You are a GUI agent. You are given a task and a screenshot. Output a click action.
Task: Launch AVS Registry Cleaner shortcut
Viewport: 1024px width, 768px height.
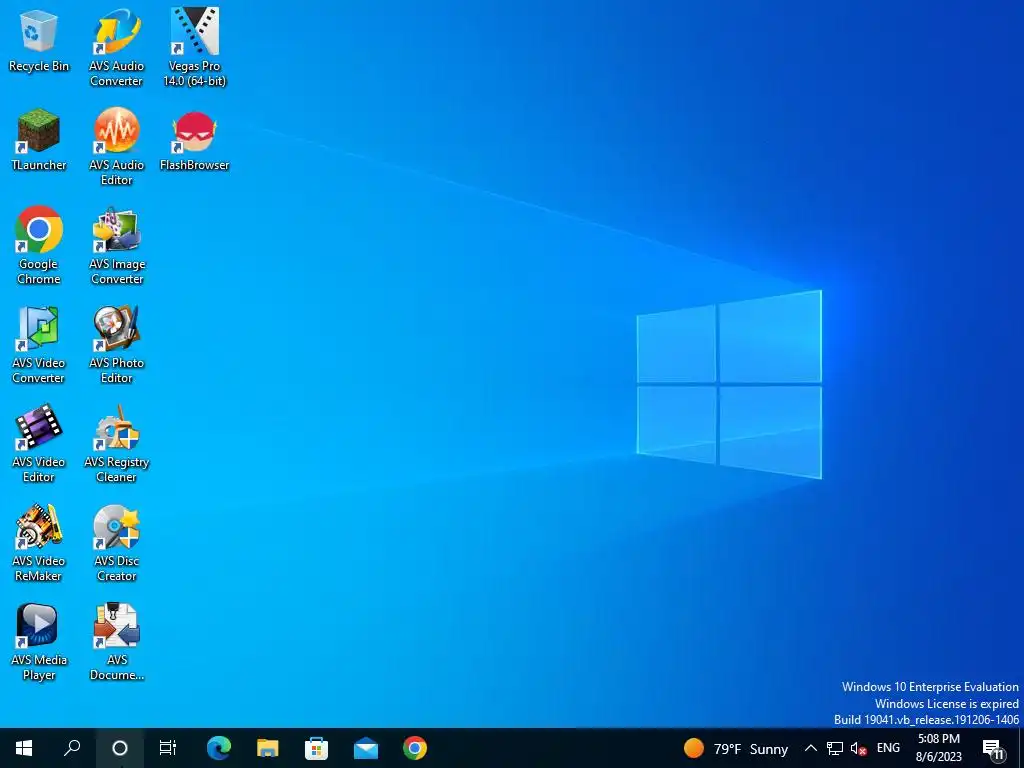pyautogui.click(x=116, y=444)
